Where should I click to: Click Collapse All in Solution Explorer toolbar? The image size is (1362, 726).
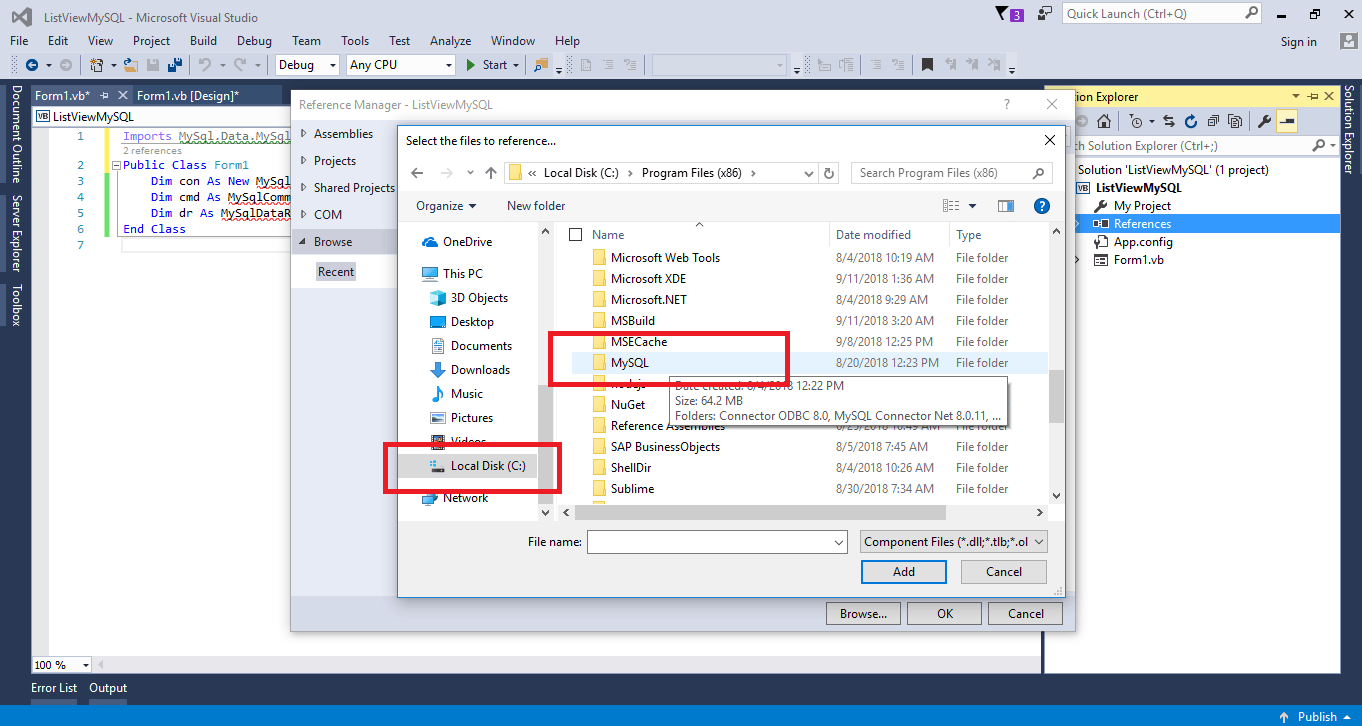click(x=1213, y=121)
